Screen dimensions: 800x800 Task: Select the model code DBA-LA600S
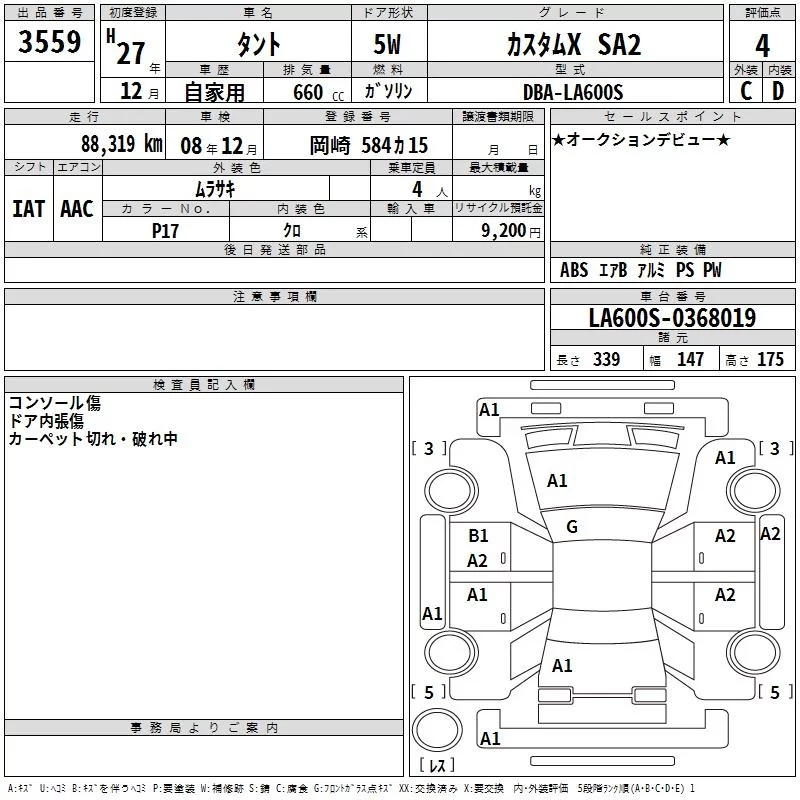click(x=573, y=92)
